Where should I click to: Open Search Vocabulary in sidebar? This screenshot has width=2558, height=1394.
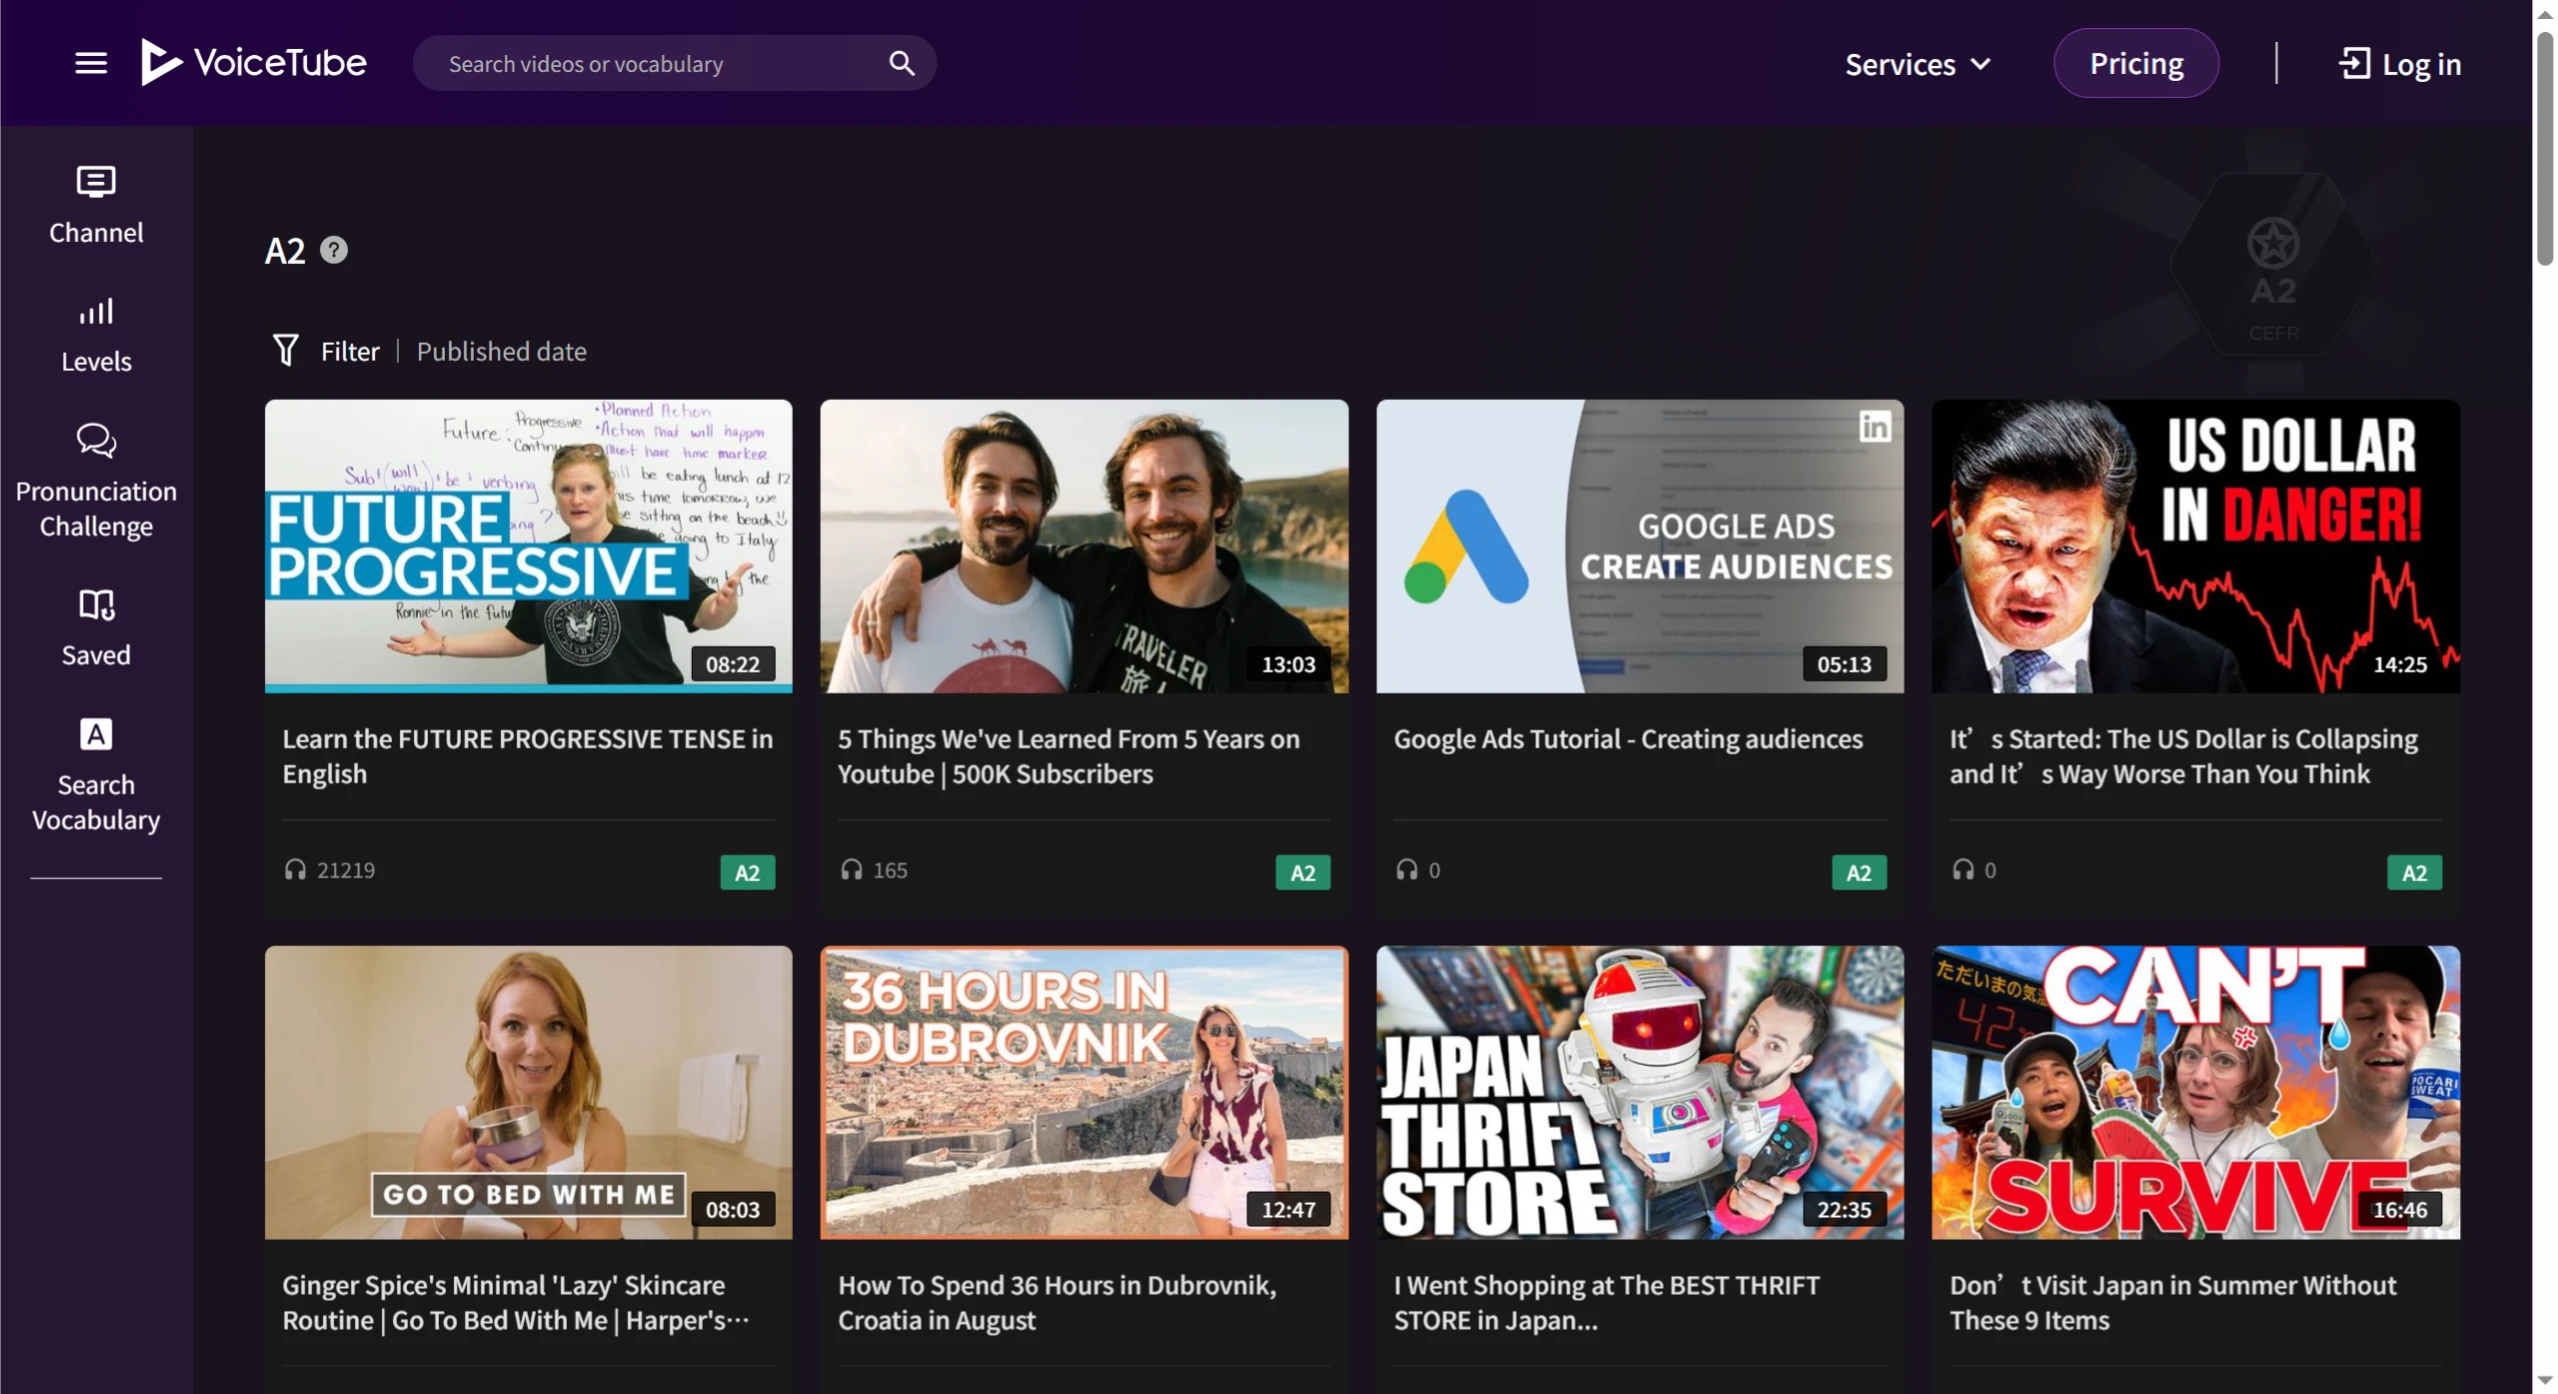(x=96, y=775)
